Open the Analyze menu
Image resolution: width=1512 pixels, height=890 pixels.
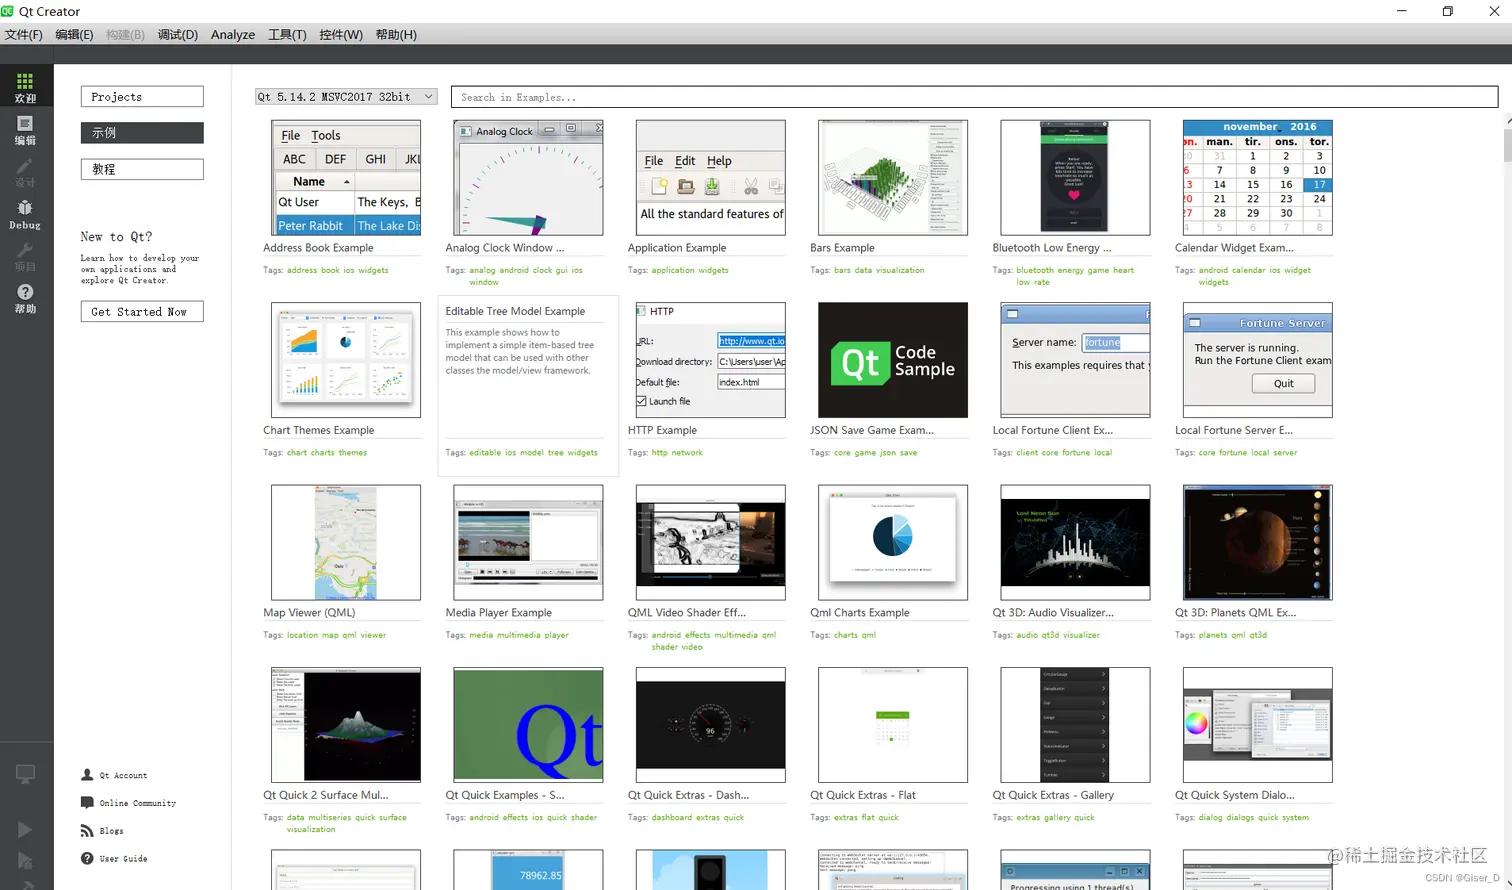point(233,35)
